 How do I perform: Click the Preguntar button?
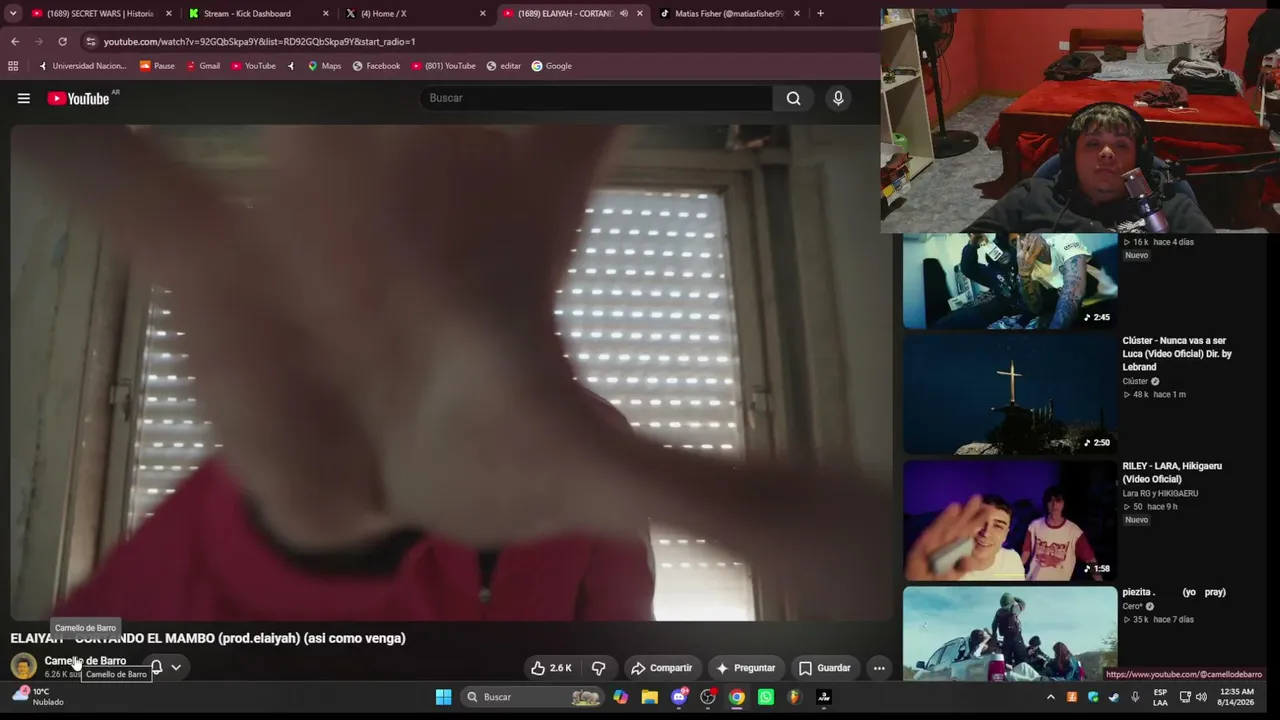coord(745,668)
